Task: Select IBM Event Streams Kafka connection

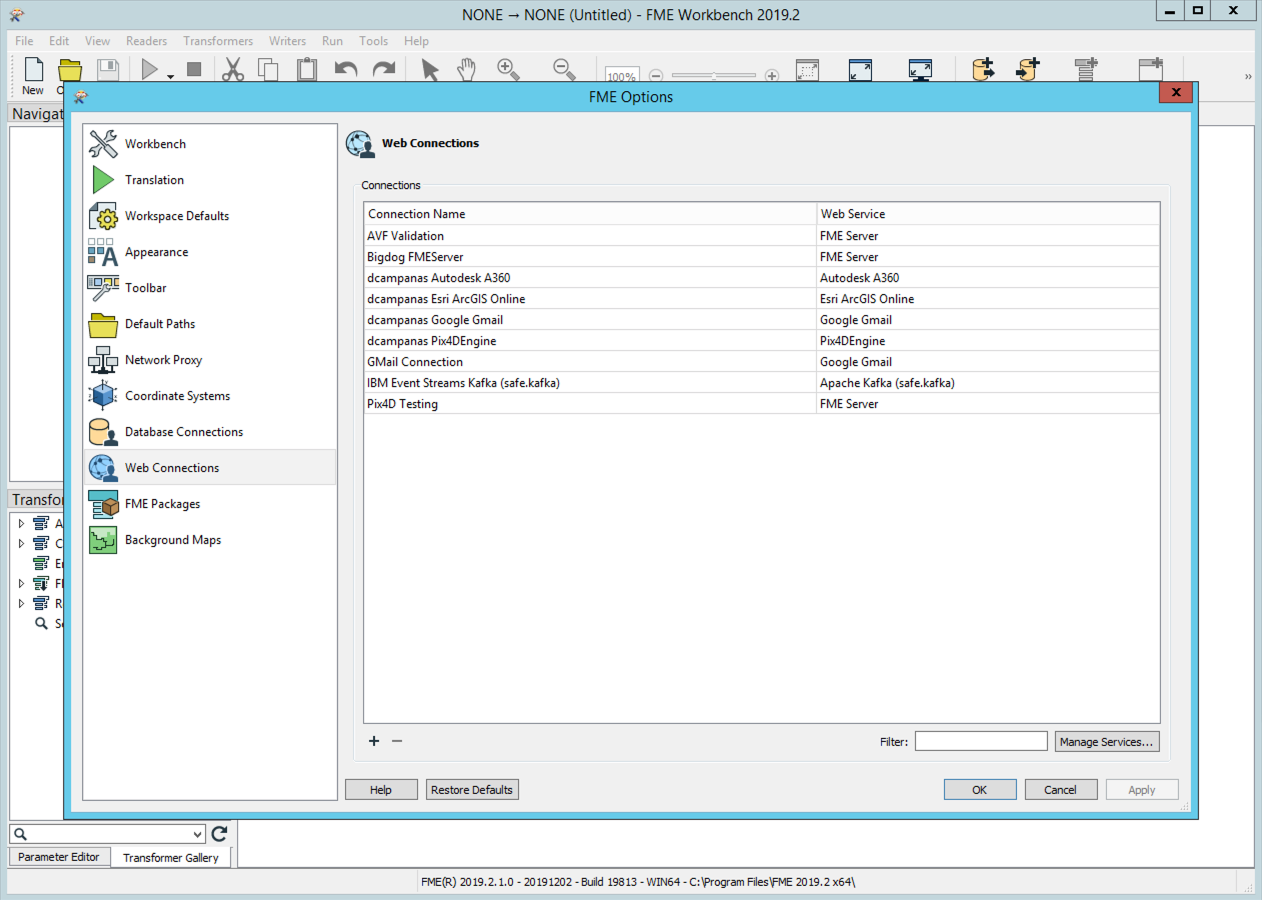Action: [x=762, y=383]
